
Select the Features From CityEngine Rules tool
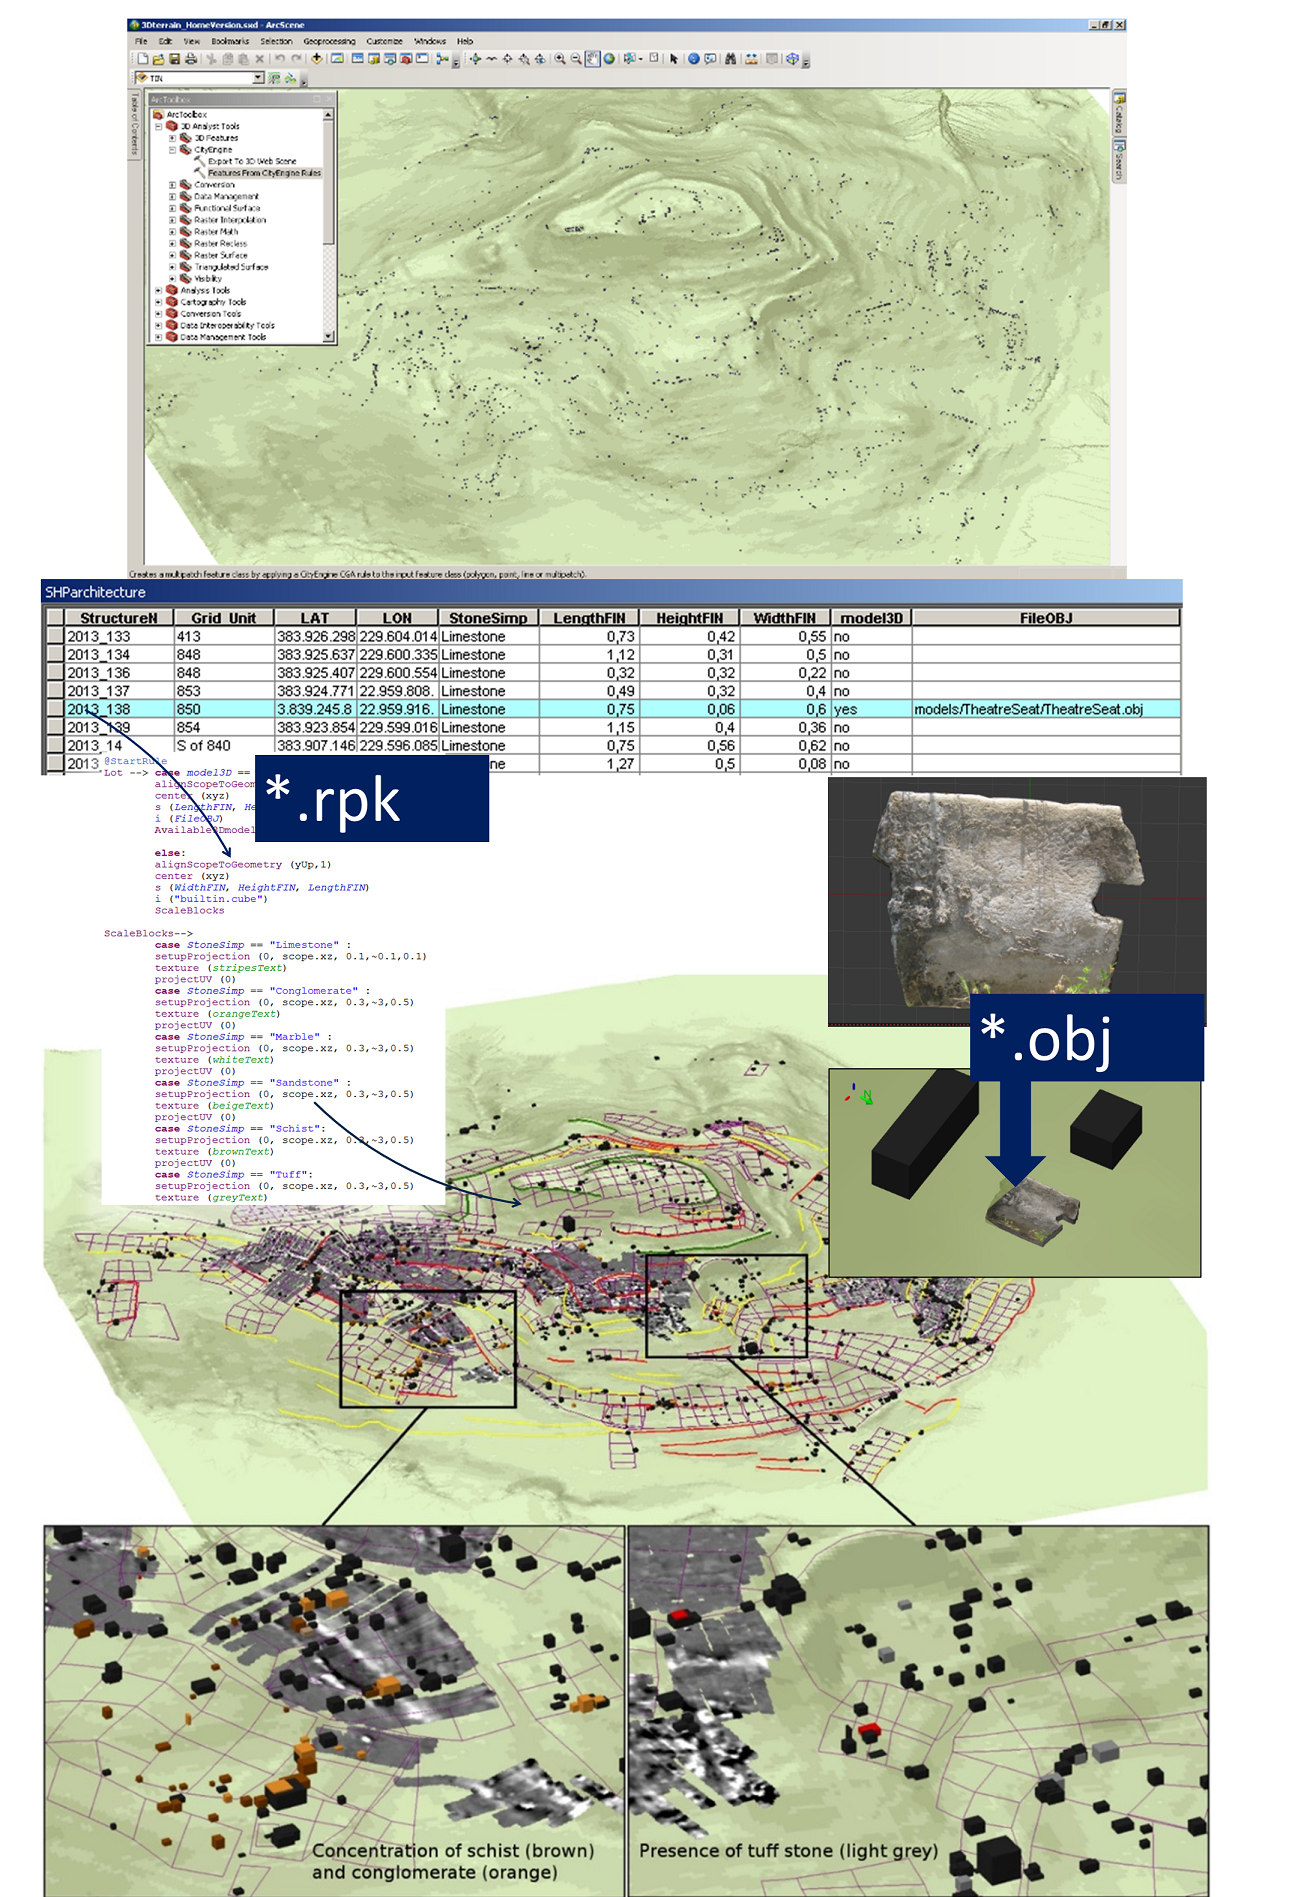(x=264, y=173)
